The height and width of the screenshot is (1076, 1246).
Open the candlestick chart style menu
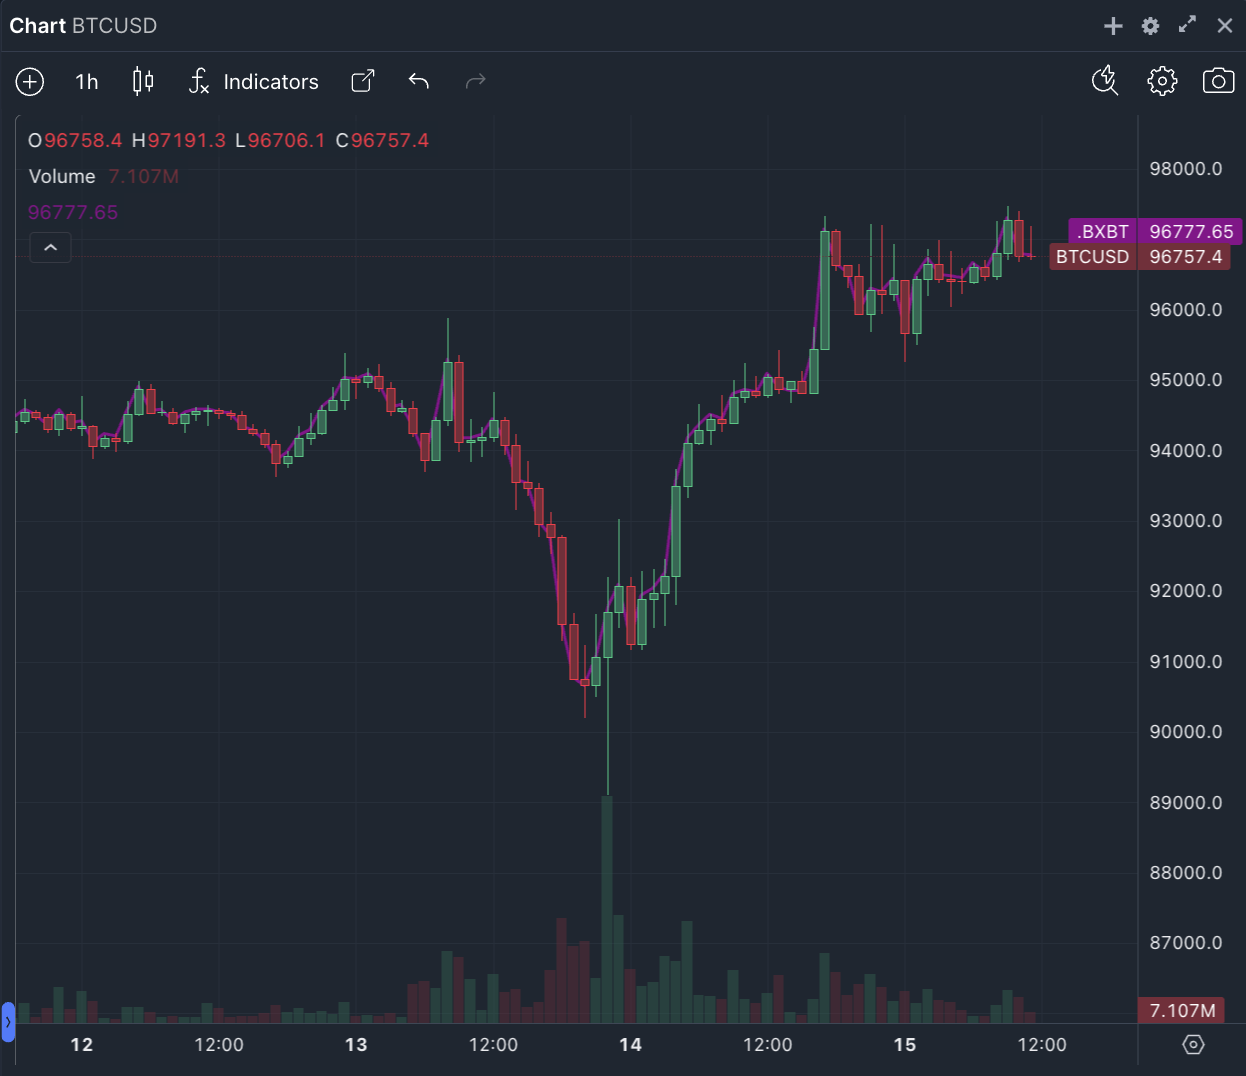[x=143, y=82]
